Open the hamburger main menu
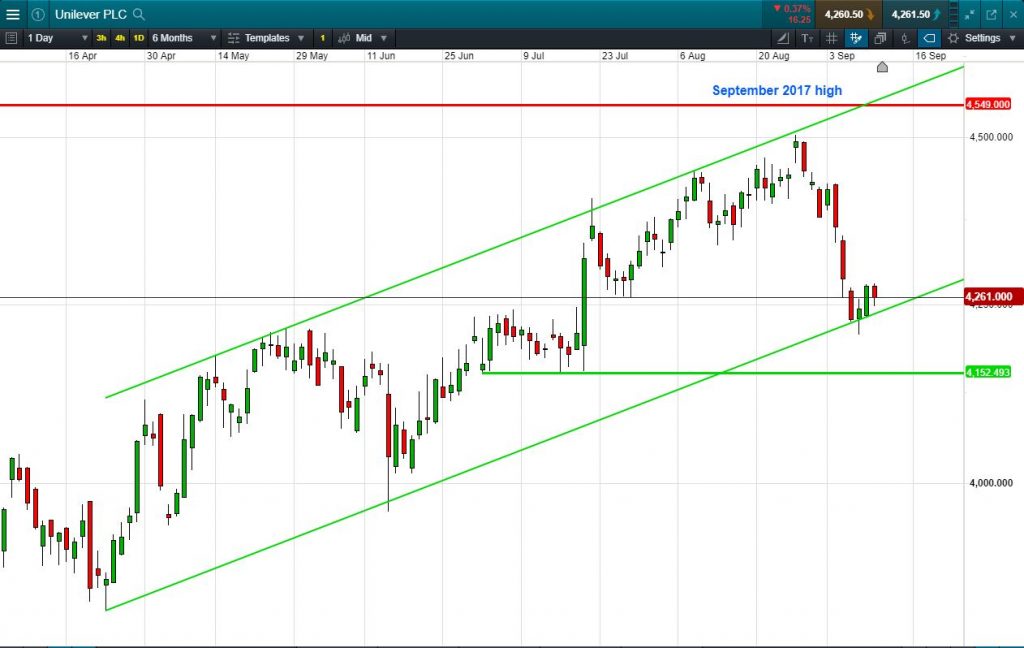This screenshot has height=648, width=1024. 12,14
